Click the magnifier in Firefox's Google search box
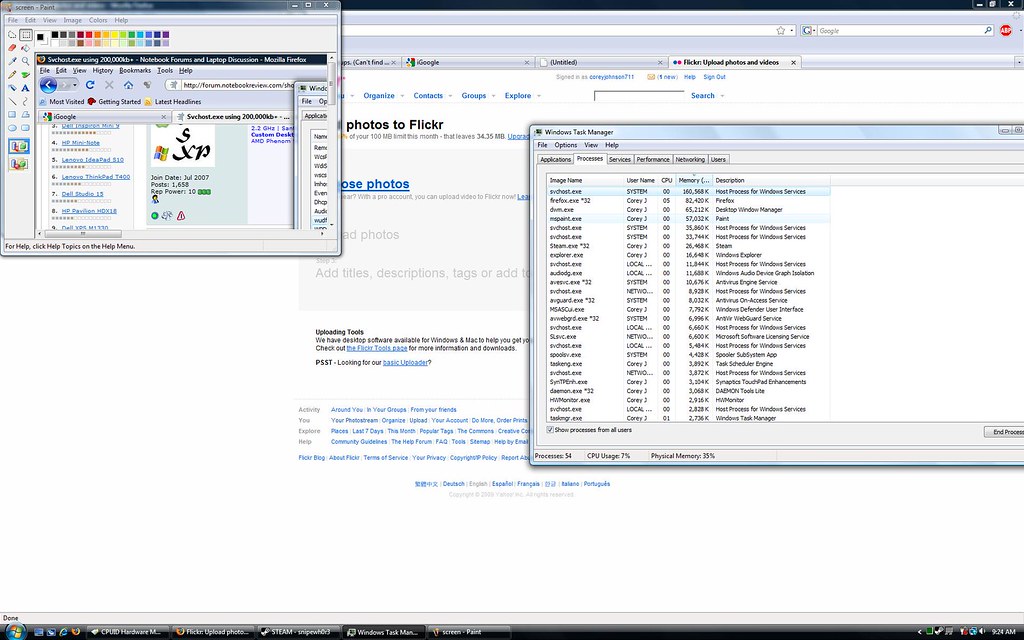Viewport: 1024px width, 640px height. click(x=988, y=31)
